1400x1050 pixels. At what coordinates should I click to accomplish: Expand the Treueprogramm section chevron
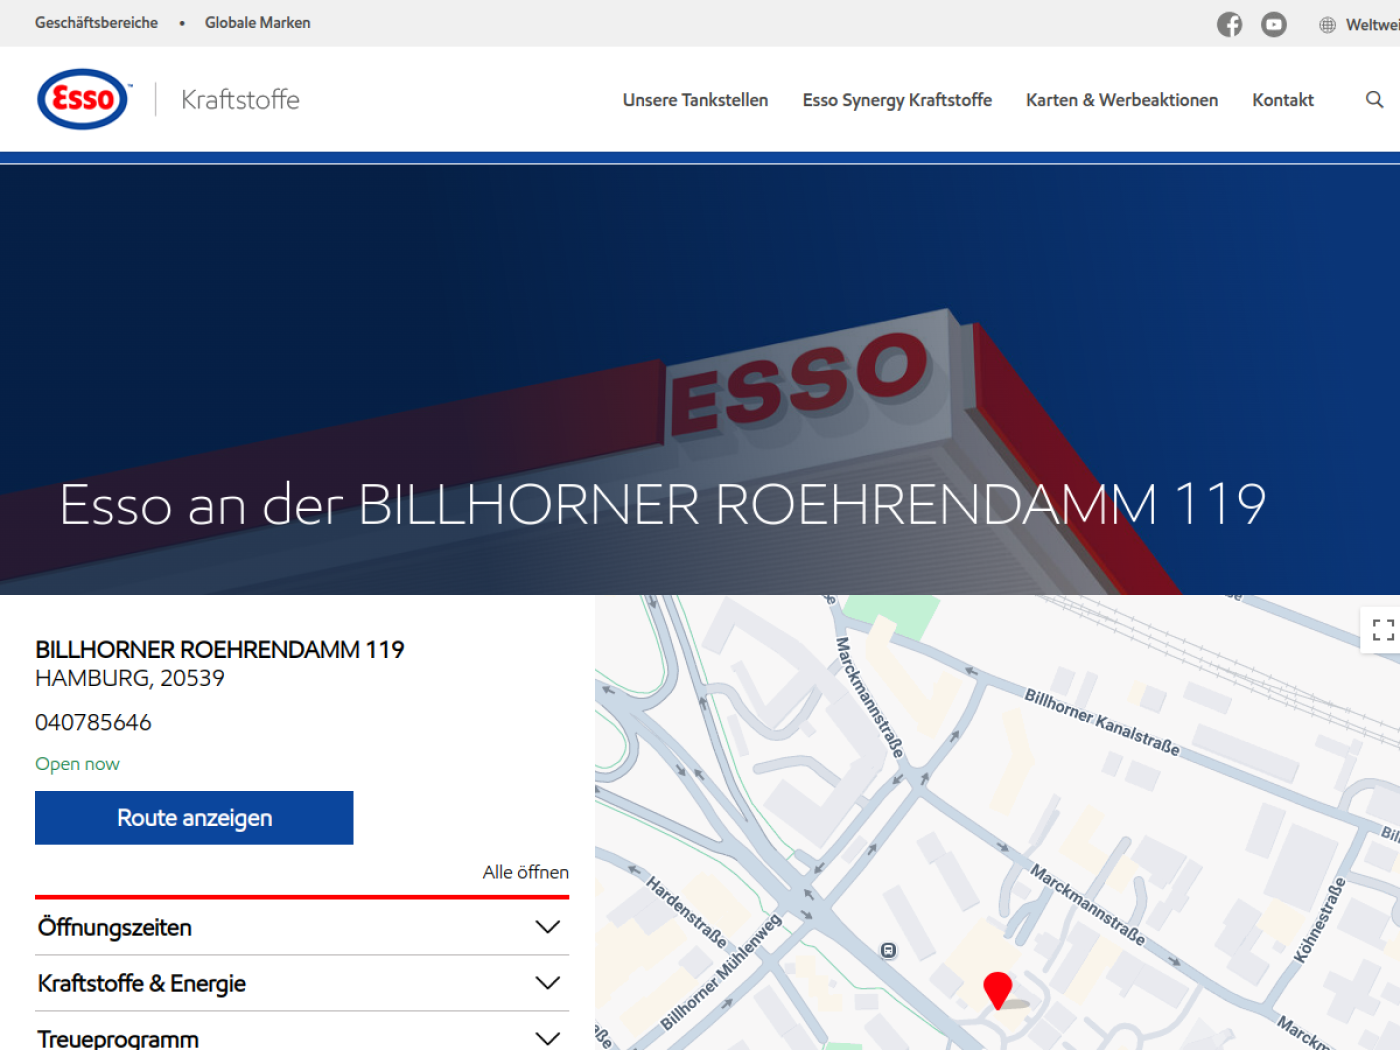point(547,1039)
